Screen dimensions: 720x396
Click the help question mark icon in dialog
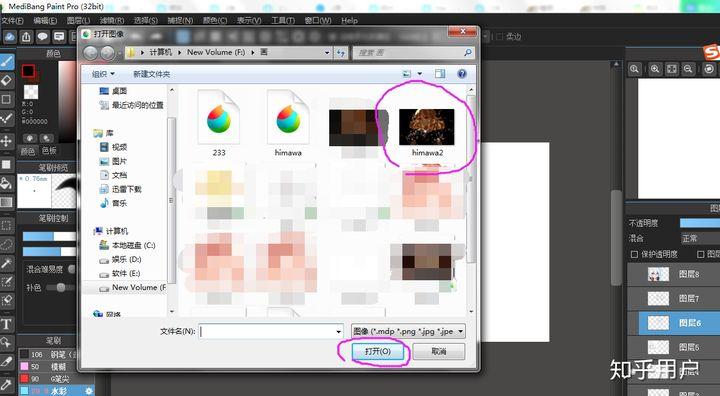point(462,74)
